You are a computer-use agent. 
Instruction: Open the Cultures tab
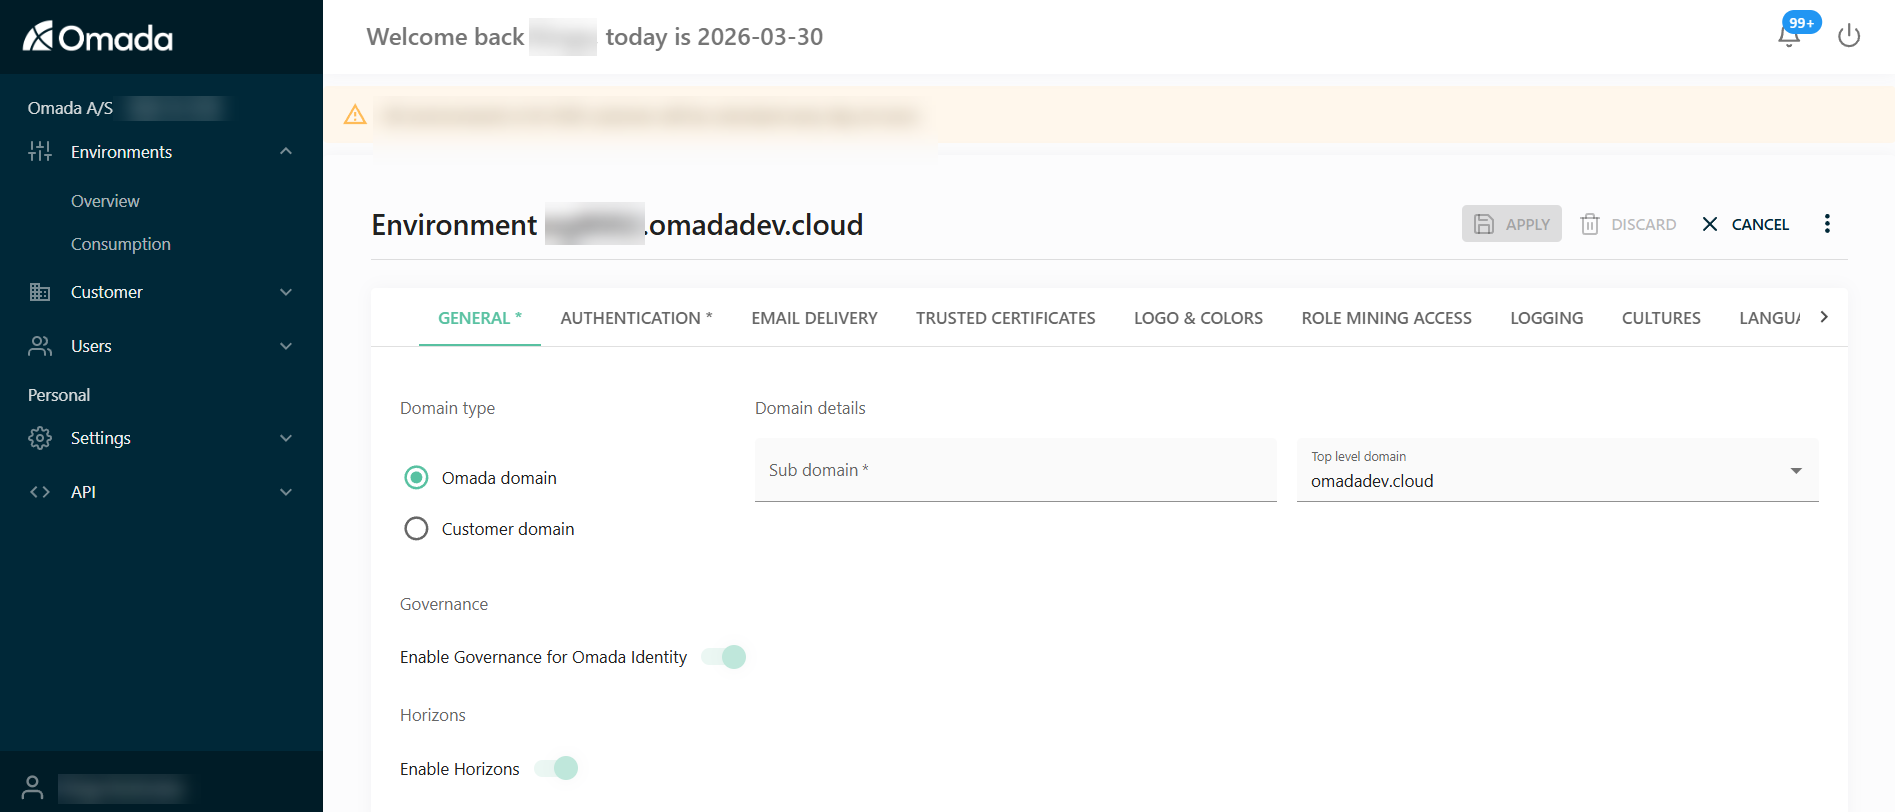click(x=1661, y=318)
